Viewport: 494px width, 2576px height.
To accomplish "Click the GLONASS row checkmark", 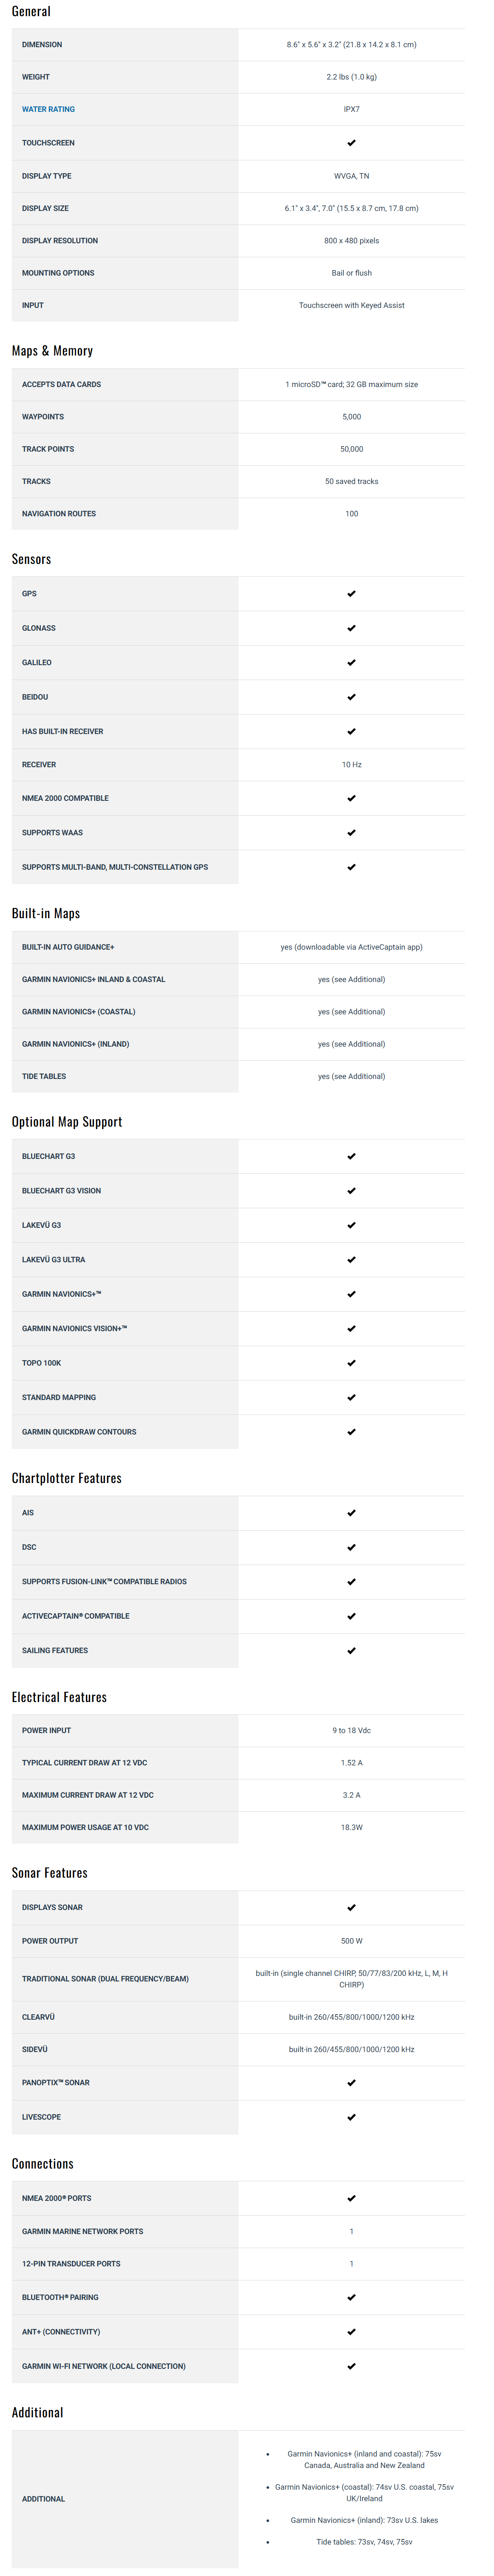I will click(351, 628).
